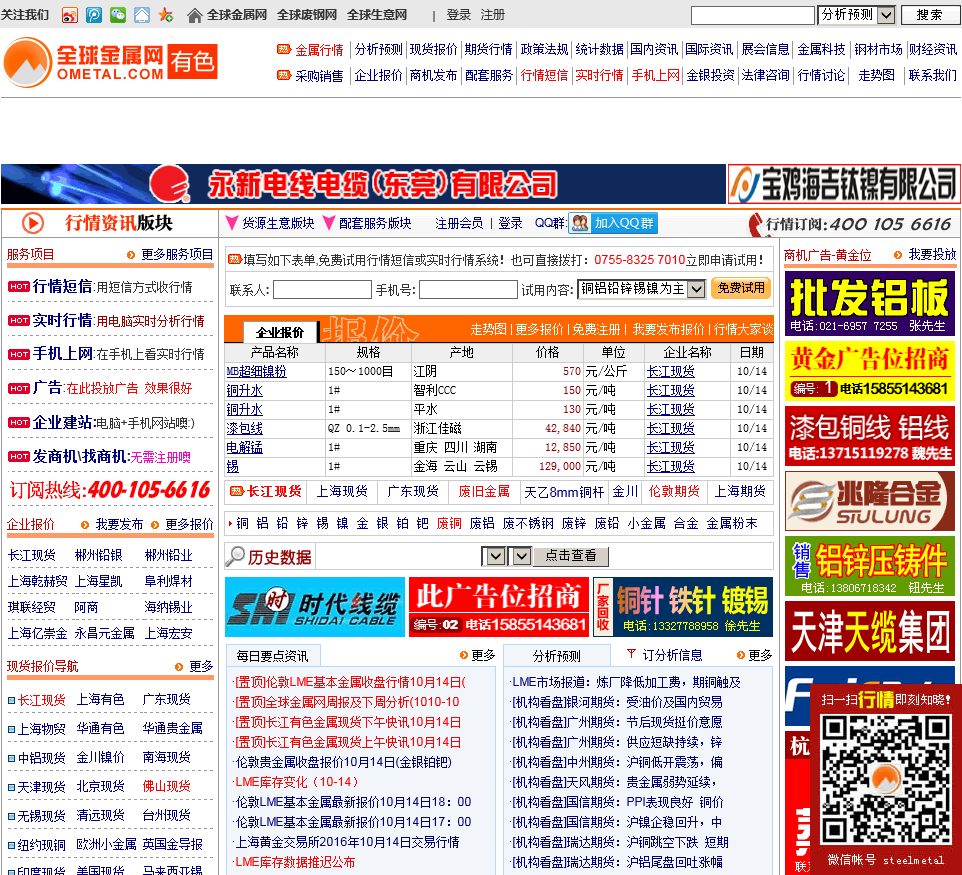Screen dimensions: 962x875
Task: Open the LME库存变化（10-14）news link
Action: [x=296, y=782]
